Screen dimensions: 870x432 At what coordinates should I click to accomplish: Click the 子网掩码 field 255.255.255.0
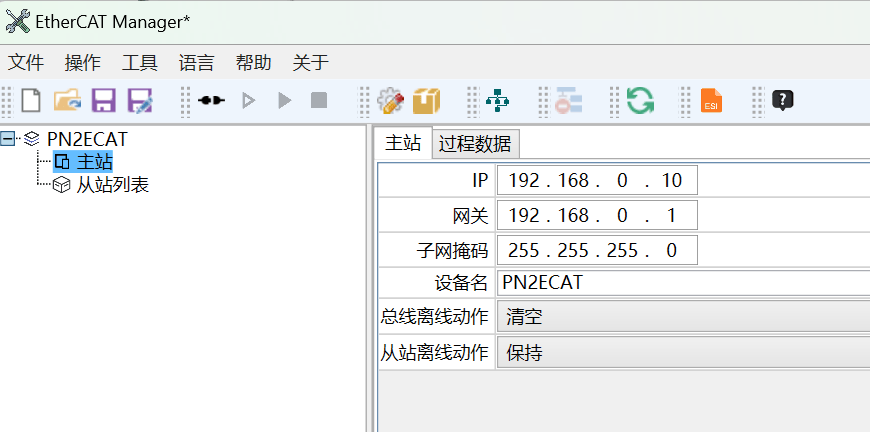point(596,250)
